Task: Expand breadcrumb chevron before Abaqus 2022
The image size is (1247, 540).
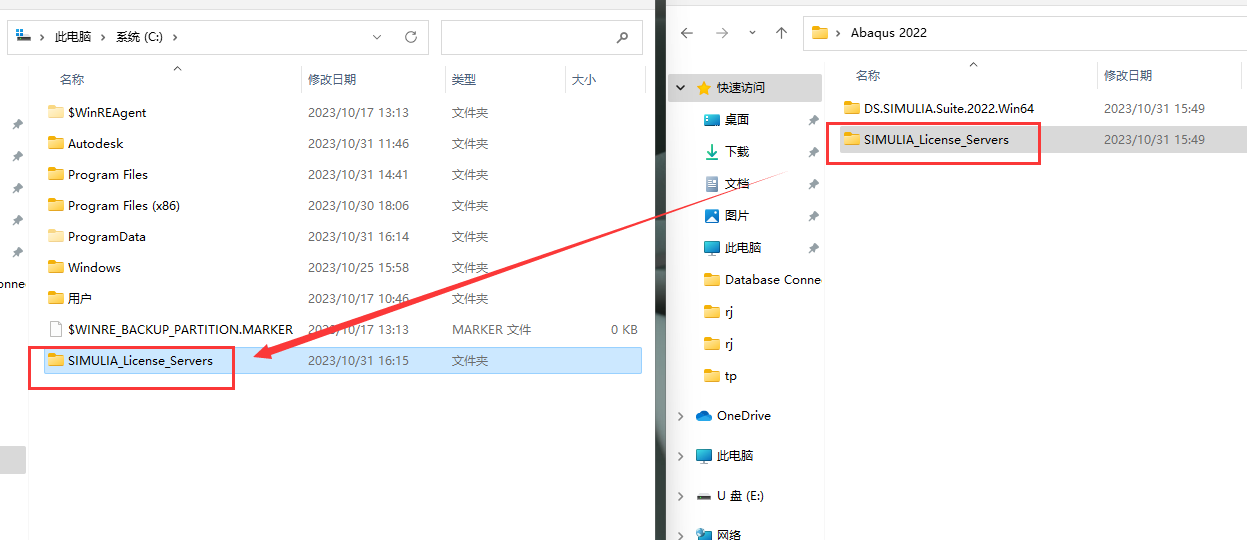Action: click(x=837, y=33)
